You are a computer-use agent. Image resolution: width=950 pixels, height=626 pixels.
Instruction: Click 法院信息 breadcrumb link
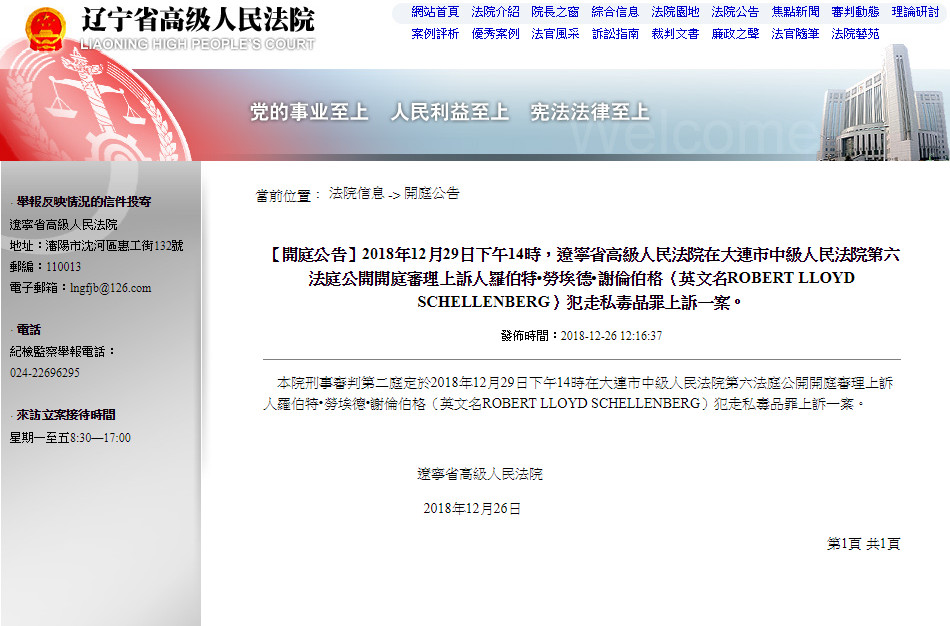coord(356,194)
